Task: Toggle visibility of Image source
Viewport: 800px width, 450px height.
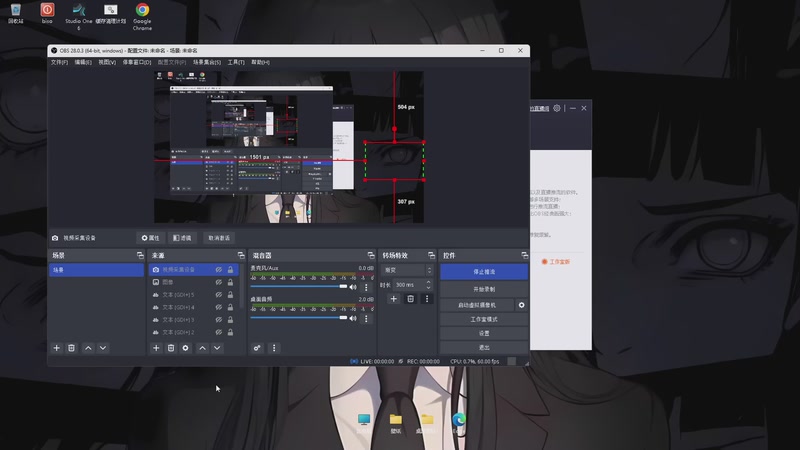Action: [218, 282]
